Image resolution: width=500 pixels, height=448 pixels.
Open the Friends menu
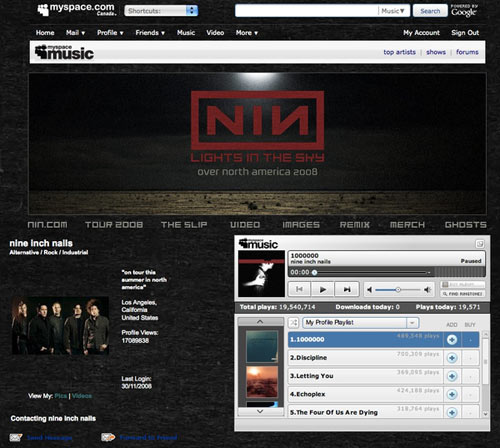[x=150, y=33]
